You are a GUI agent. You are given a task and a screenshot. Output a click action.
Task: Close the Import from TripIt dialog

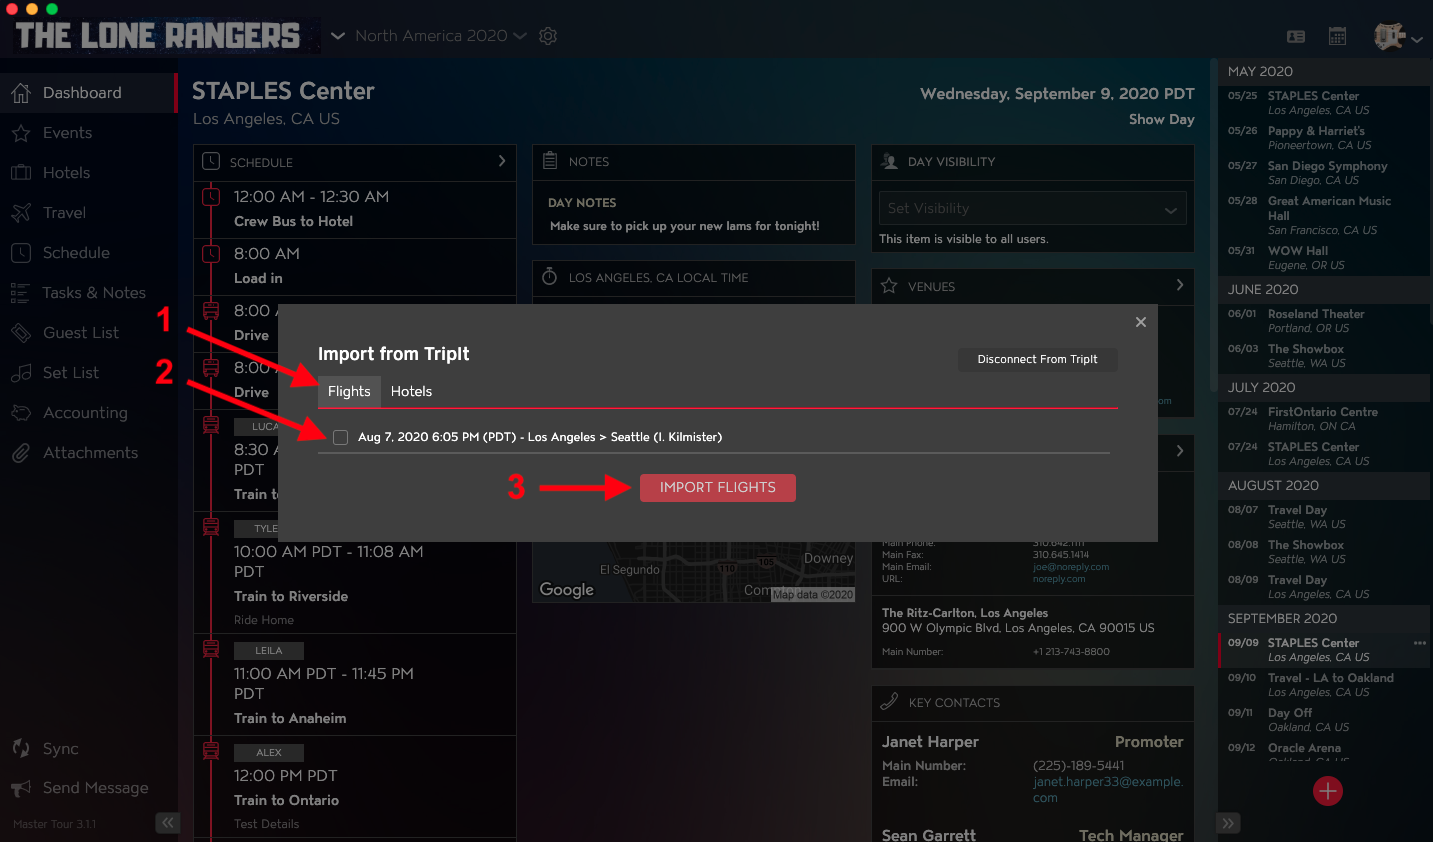[x=1141, y=322]
